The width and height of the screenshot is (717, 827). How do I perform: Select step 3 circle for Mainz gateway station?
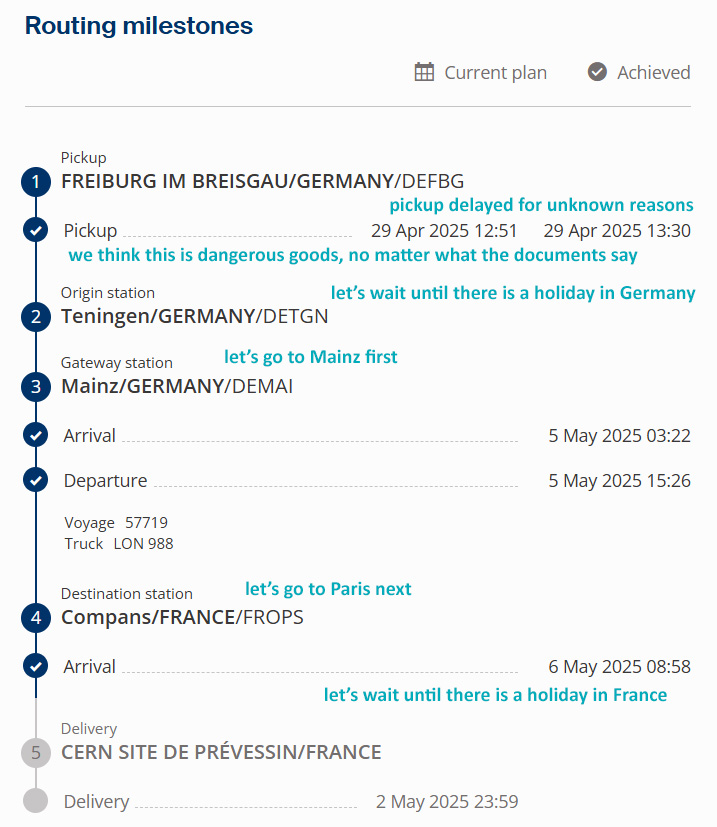click(x=36, y=387)
